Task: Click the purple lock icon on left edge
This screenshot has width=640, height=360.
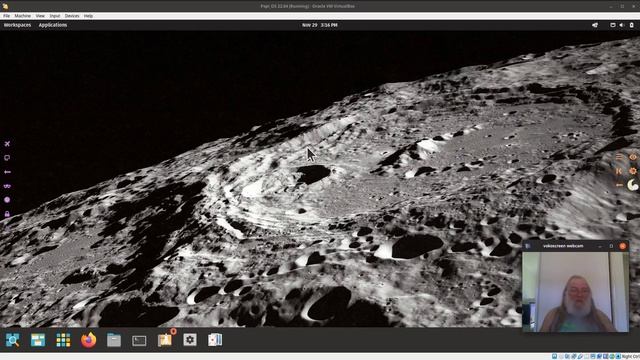Action: click(x=7, y=214)
